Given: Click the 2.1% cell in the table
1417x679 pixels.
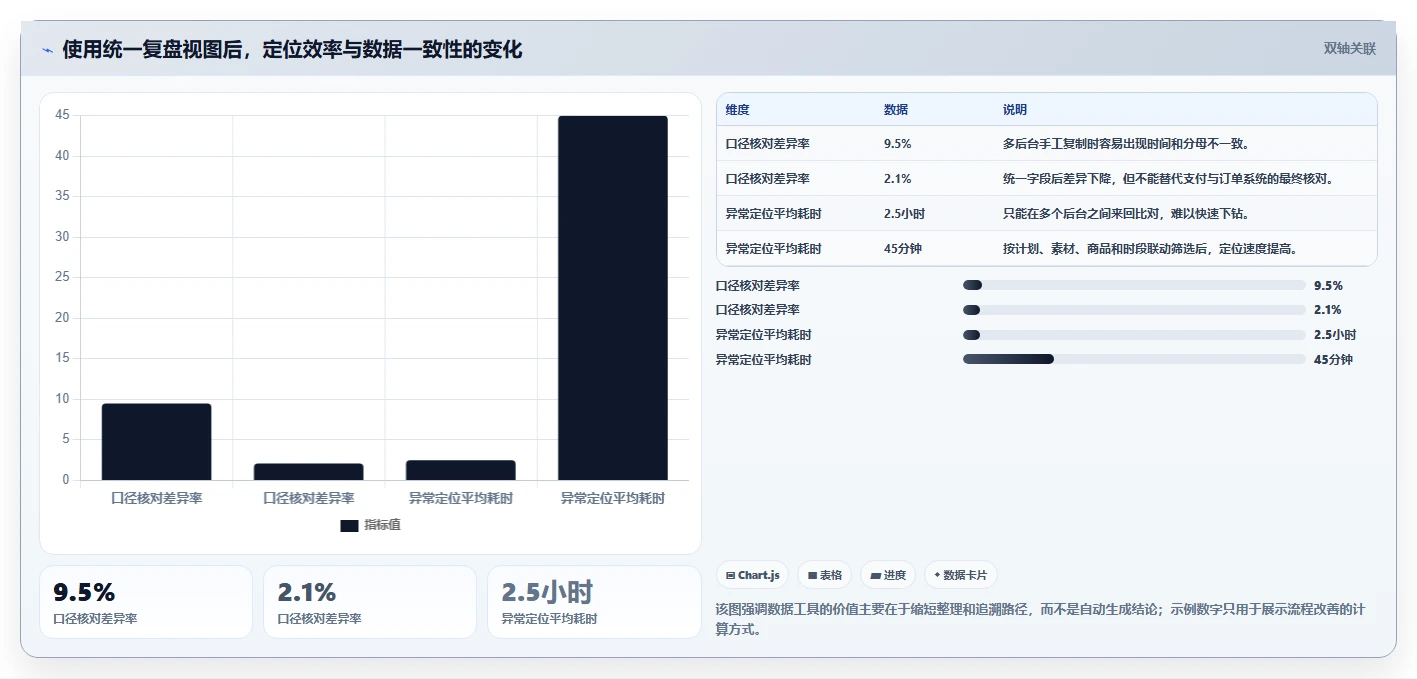Looking at the screenshot, I should [x=897, y=179].
